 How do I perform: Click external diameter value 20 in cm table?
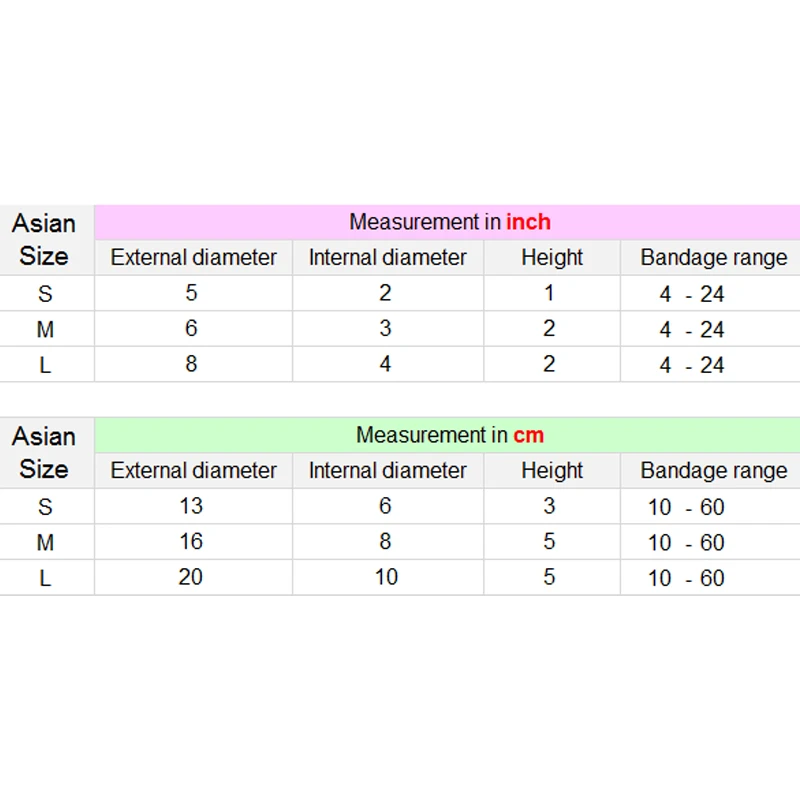tap(191, 577)
